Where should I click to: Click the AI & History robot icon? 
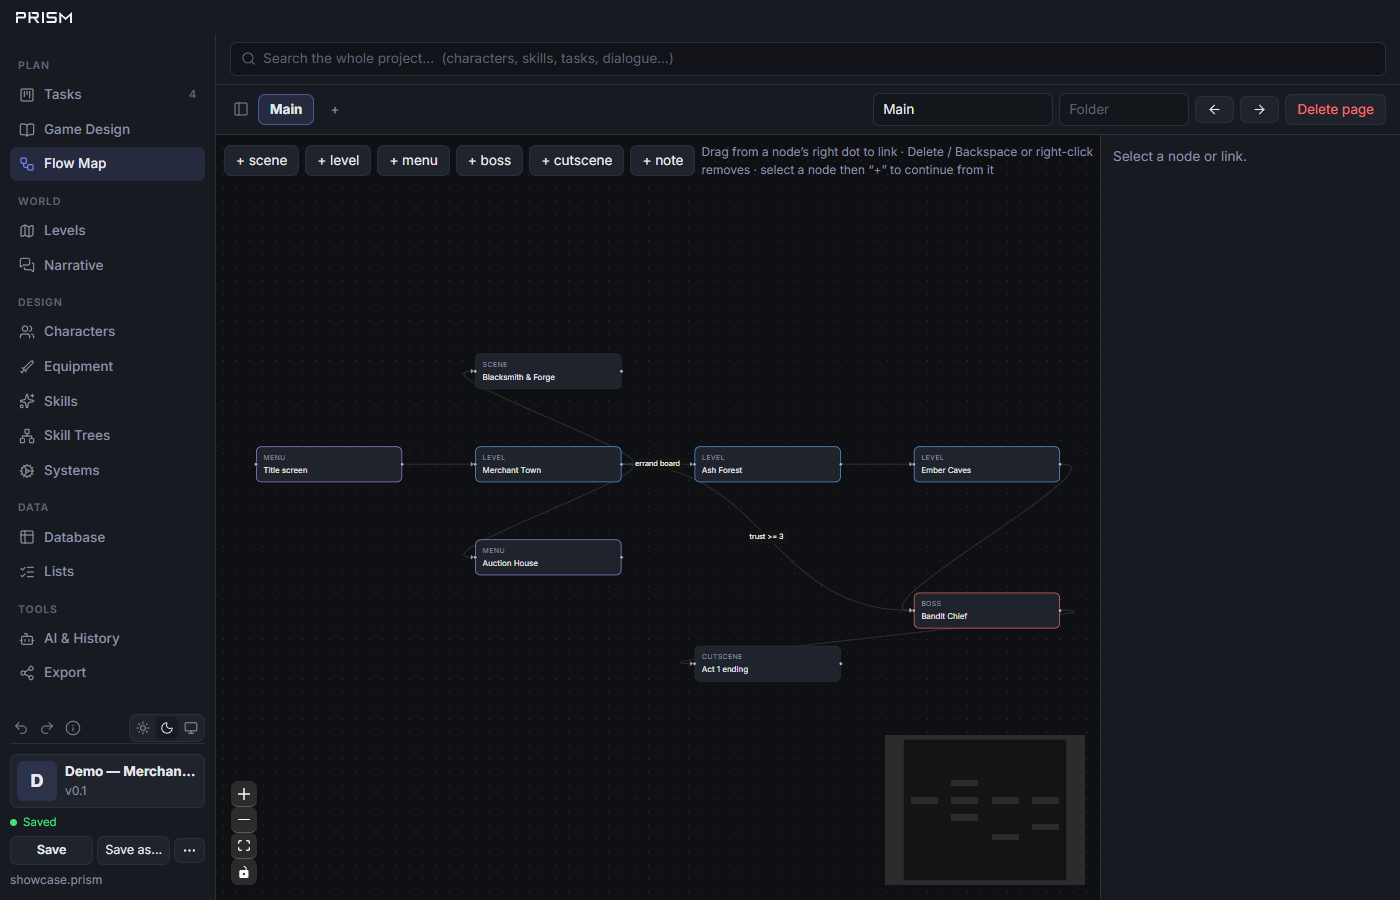coord(27,638)
